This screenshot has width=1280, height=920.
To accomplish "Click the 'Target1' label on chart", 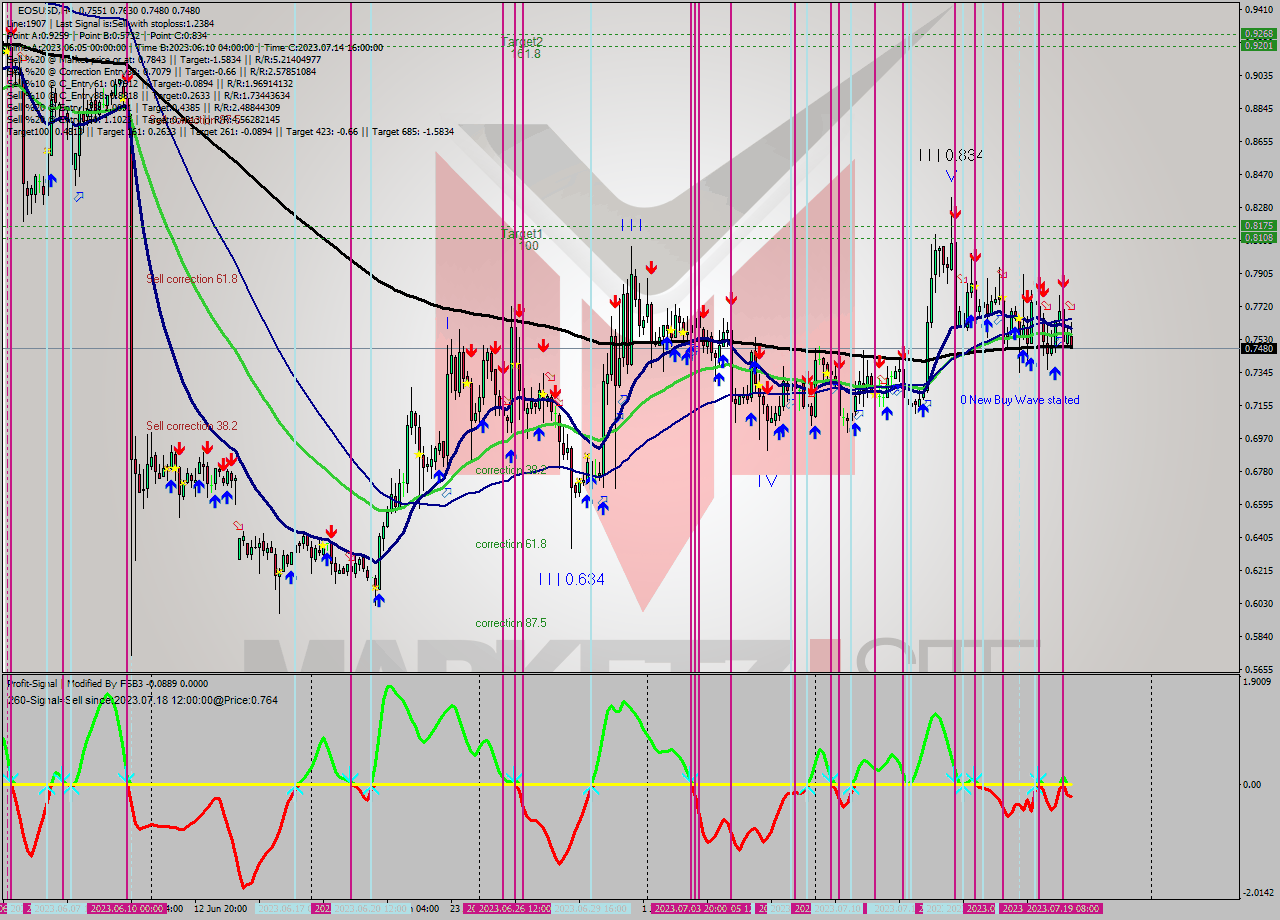I will click(521, 234).
